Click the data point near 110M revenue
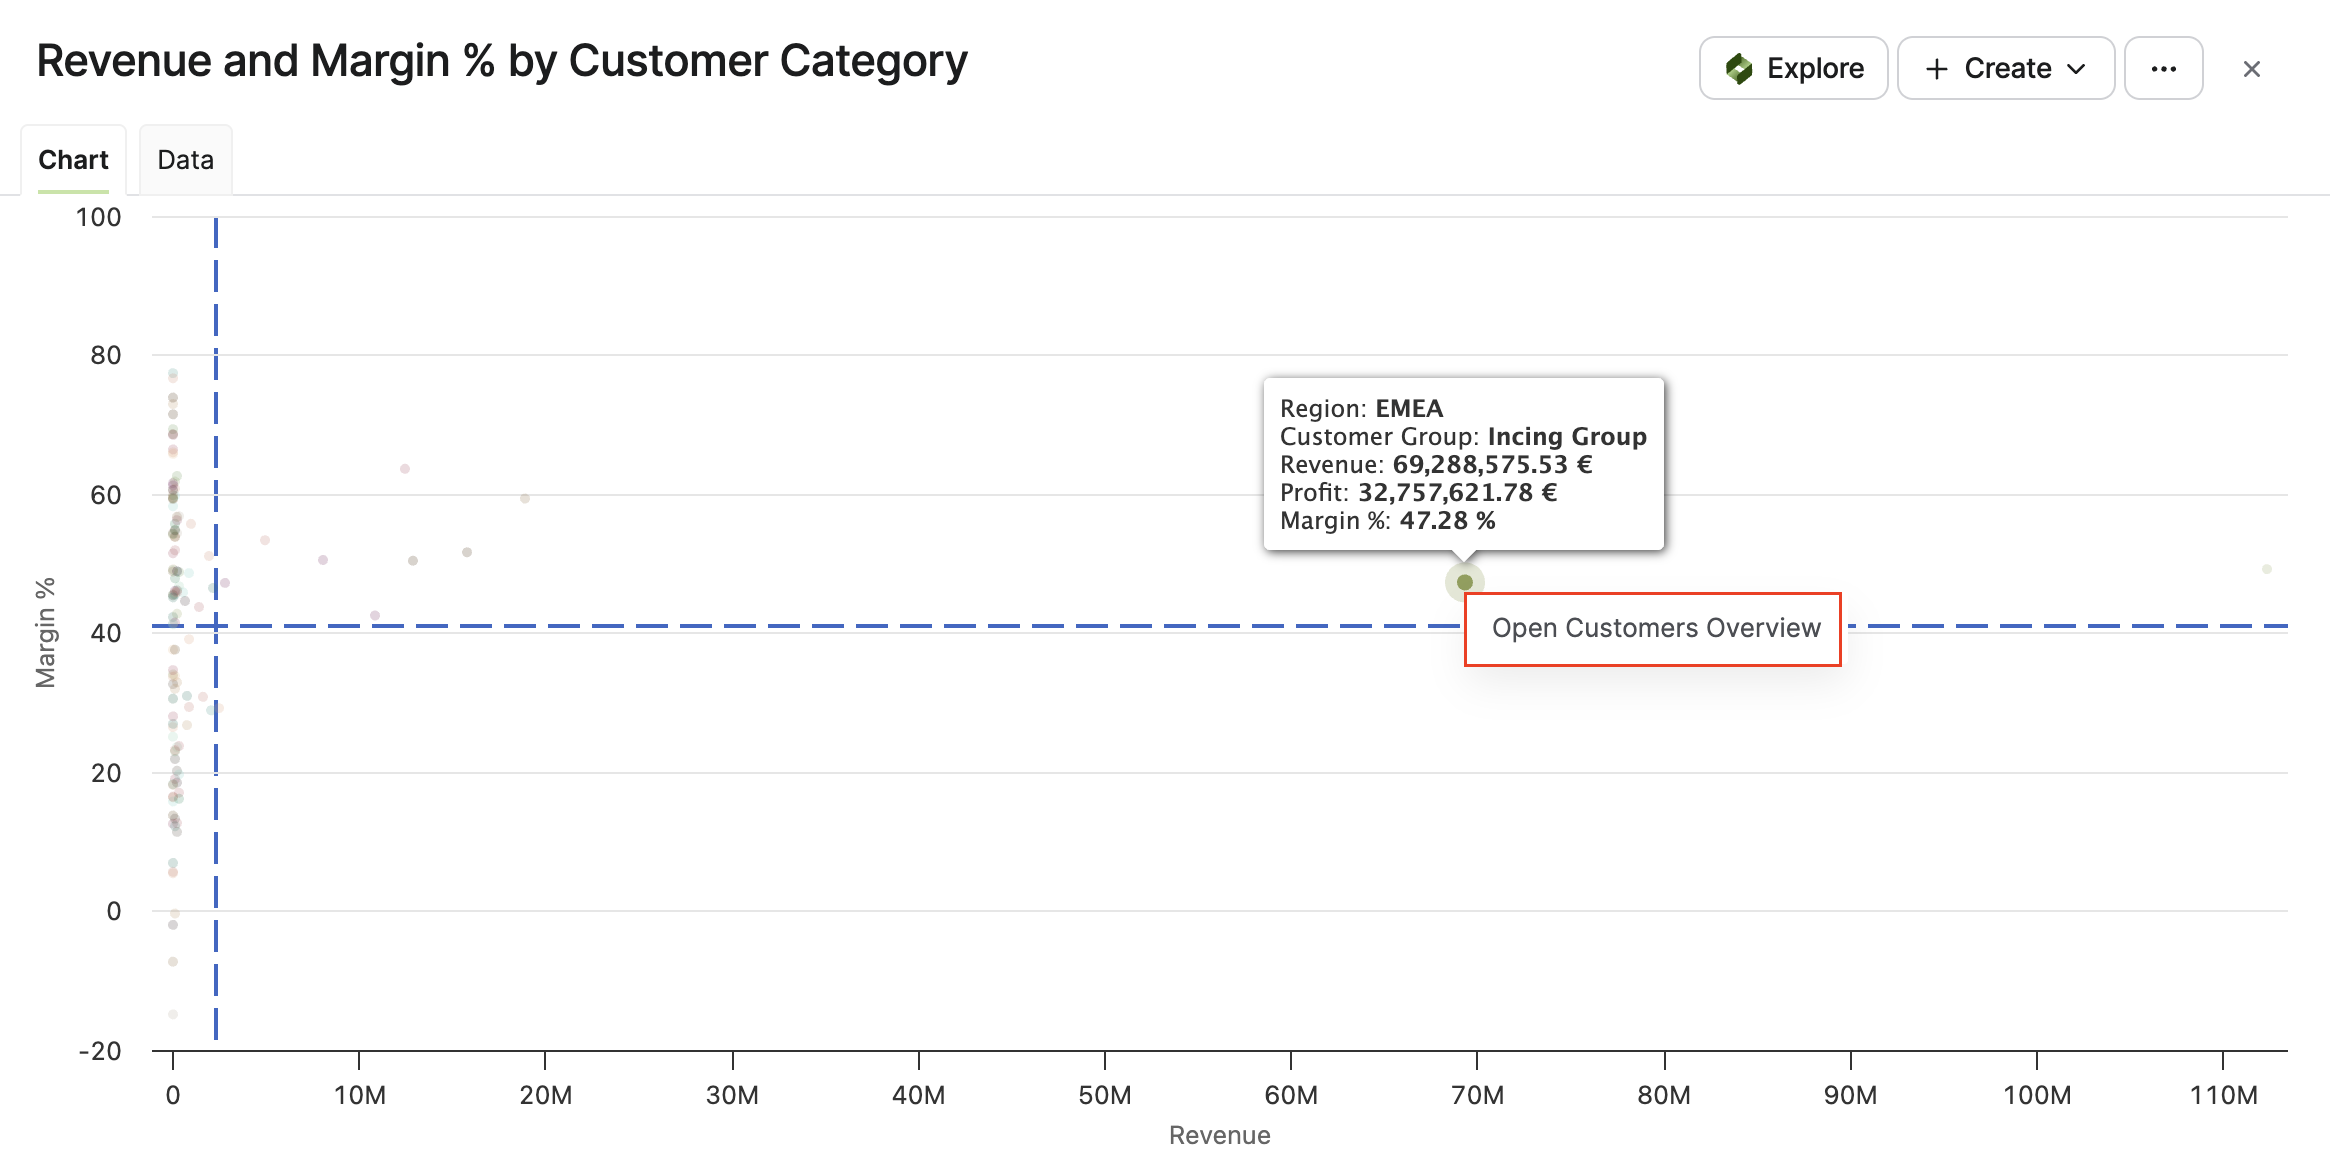 (x=2266, y=569)
